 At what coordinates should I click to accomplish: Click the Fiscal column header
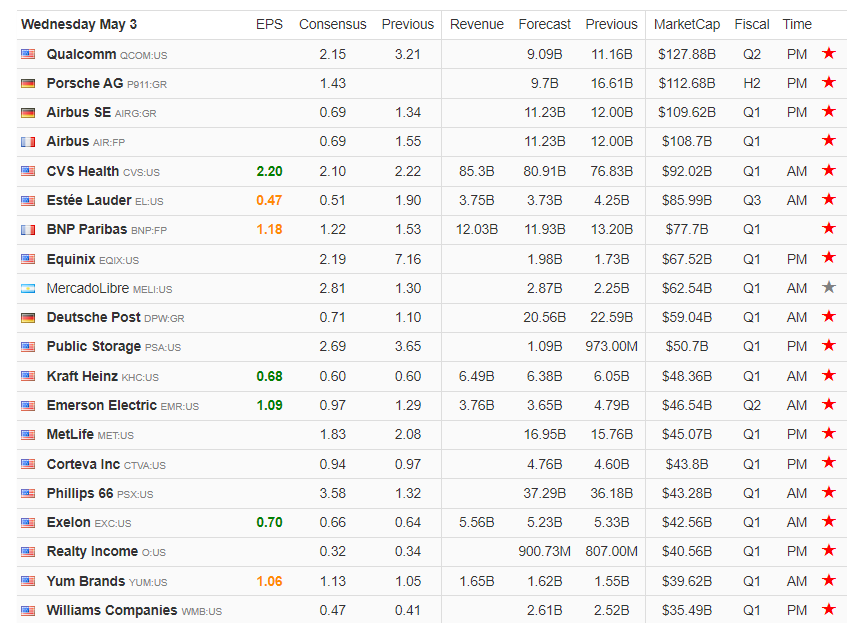tap(751, 24)
